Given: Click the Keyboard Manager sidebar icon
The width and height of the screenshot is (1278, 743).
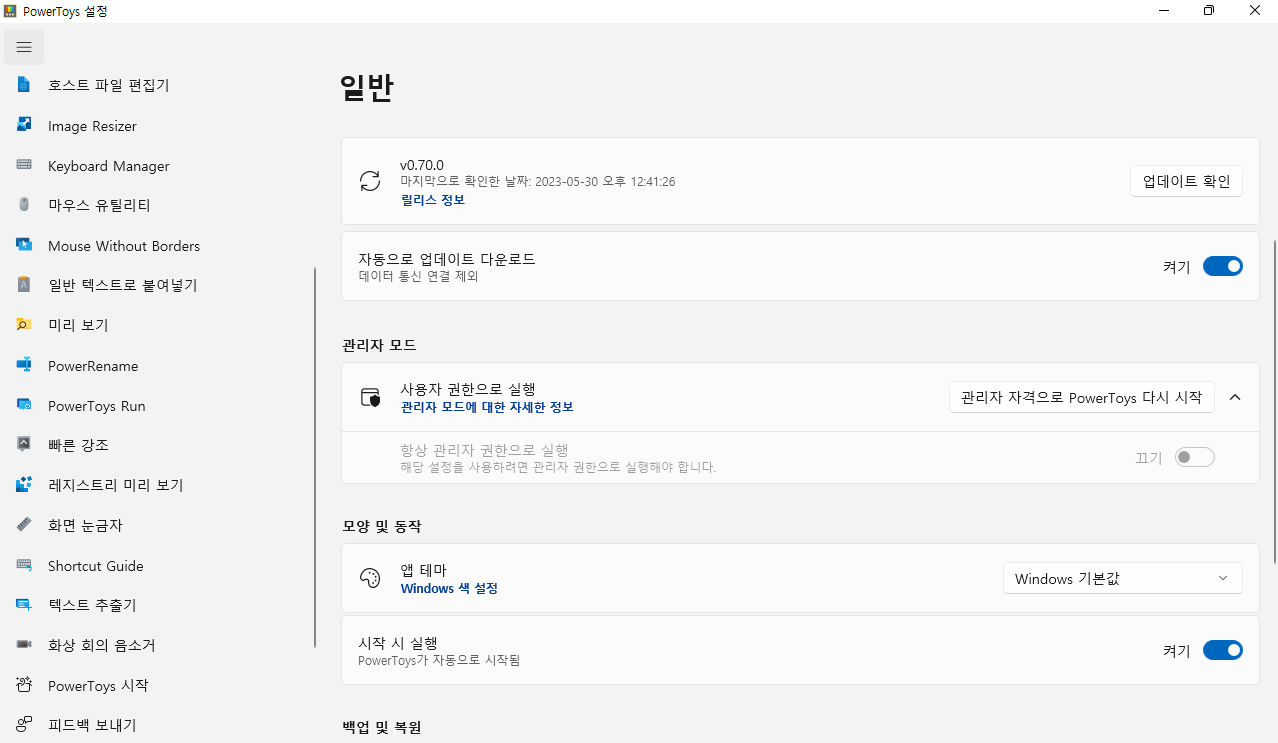Looking at the screenshot, I should coord(24,166).
